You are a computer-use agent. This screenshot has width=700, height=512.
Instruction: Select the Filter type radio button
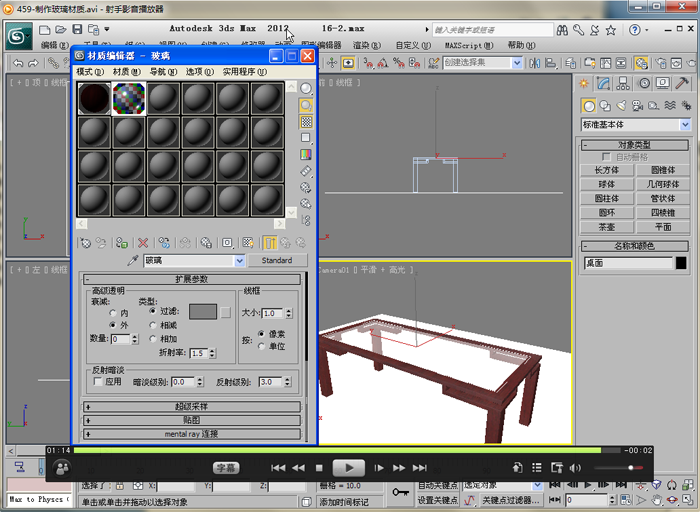click(153, 311)
